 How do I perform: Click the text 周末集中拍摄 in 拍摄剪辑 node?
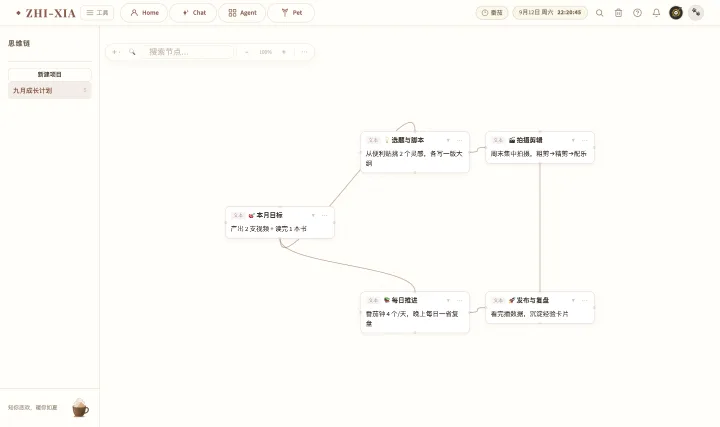[x=510, y=154]
